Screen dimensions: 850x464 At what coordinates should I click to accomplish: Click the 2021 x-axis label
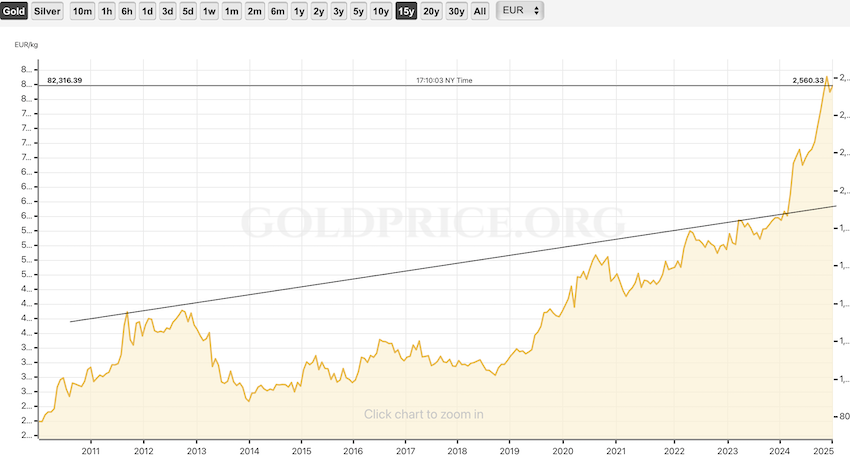coord(615,451)
